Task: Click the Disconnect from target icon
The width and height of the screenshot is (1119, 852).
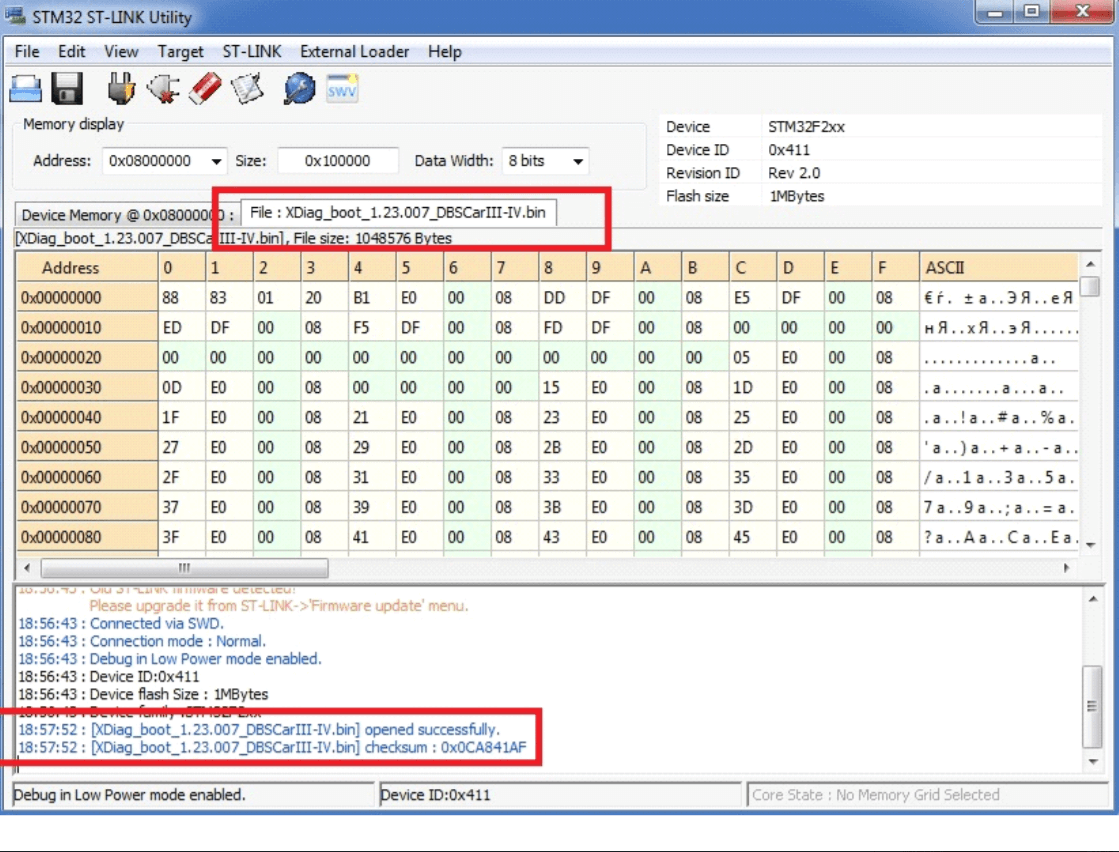Action: tap(163, 88)
